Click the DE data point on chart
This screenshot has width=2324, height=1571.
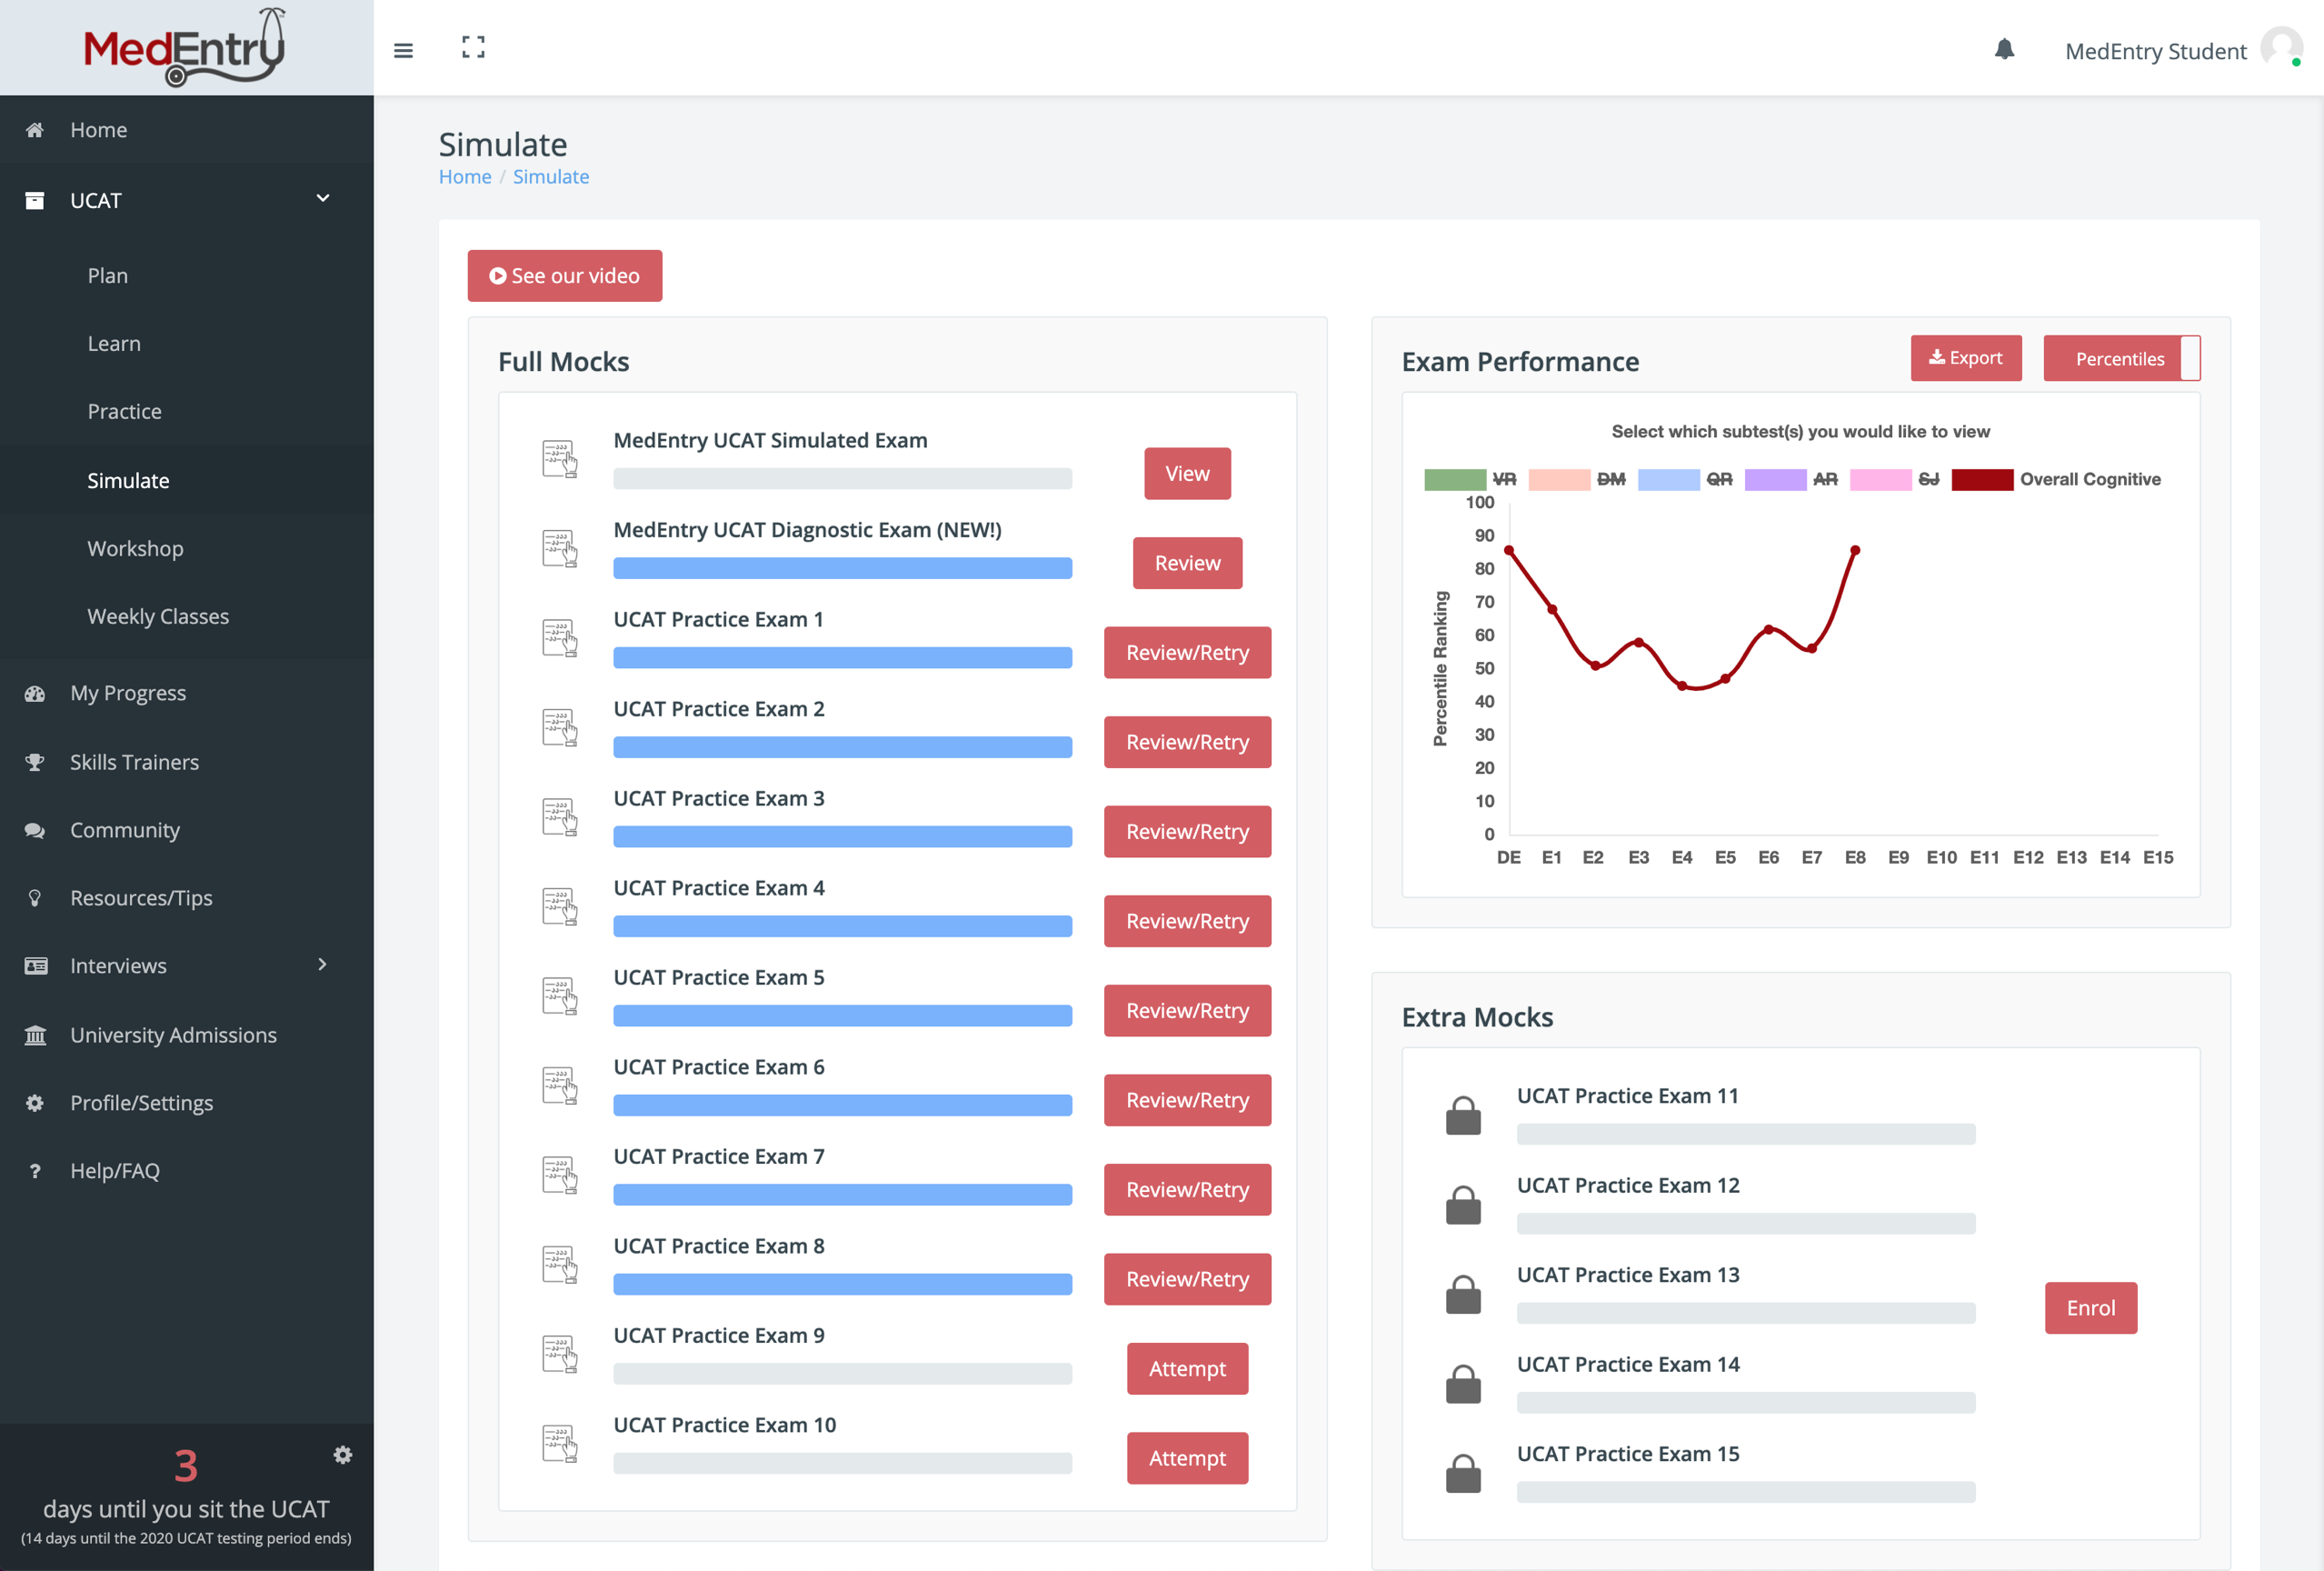click(1509, 550)
